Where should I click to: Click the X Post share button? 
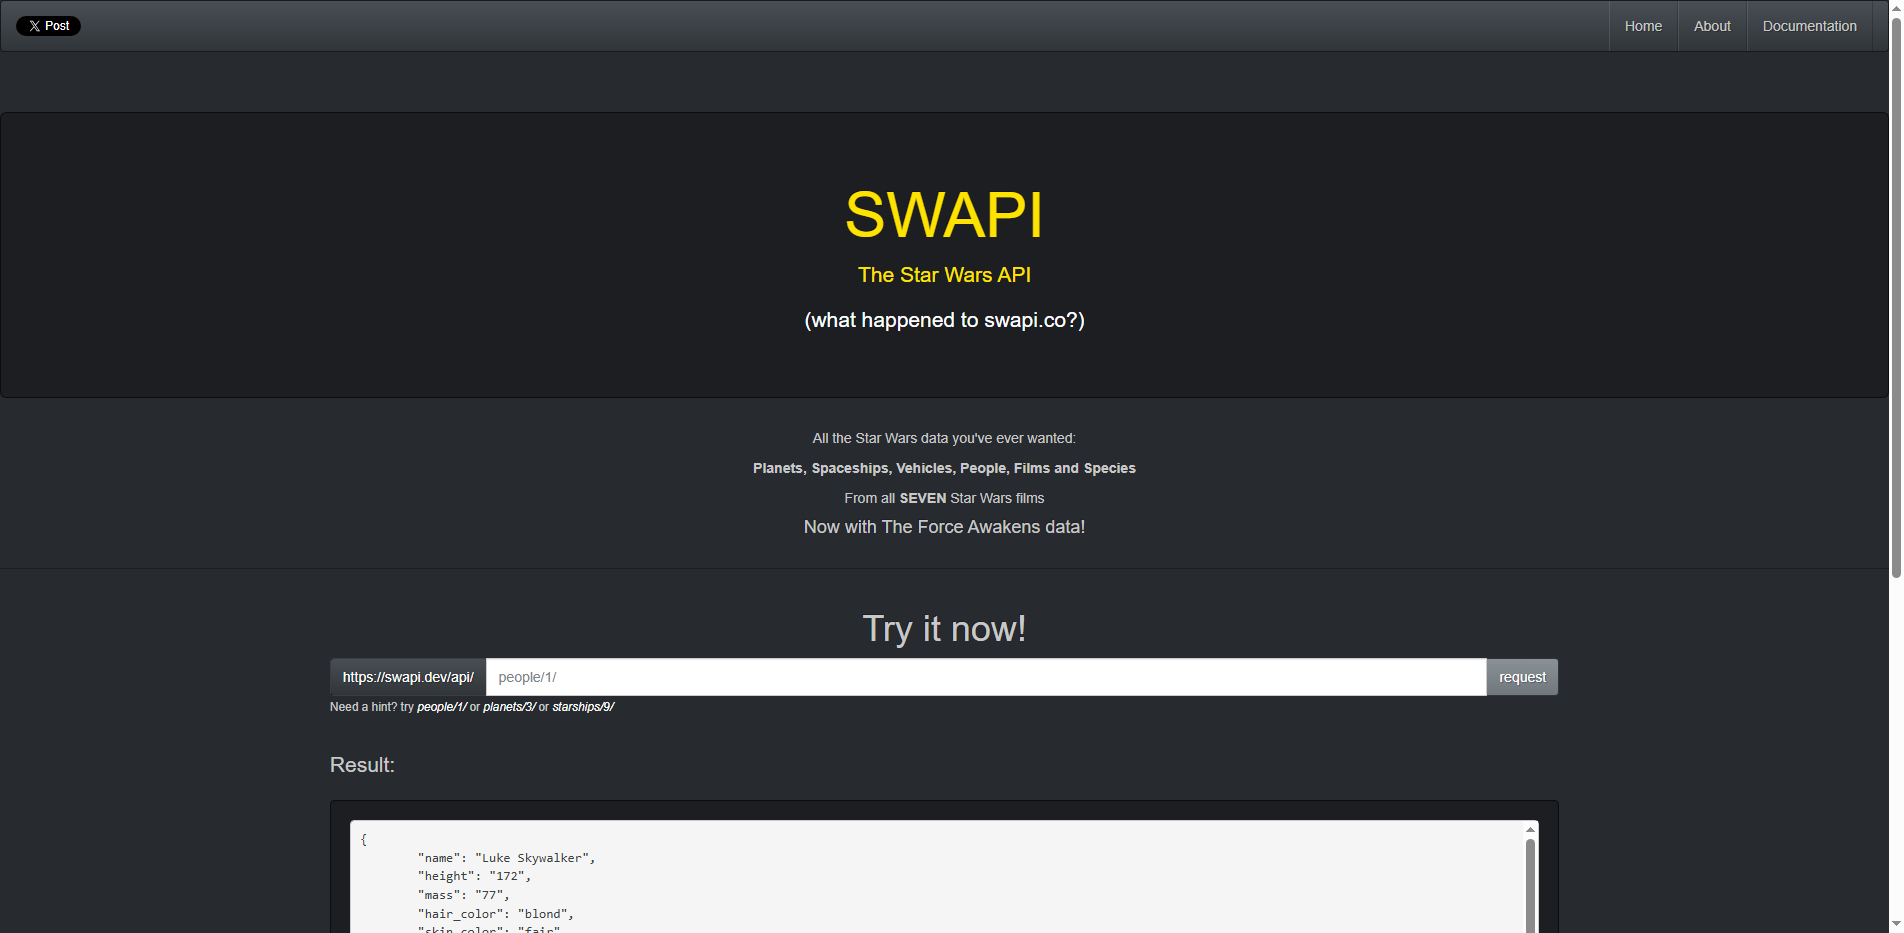tap(48, 25)
